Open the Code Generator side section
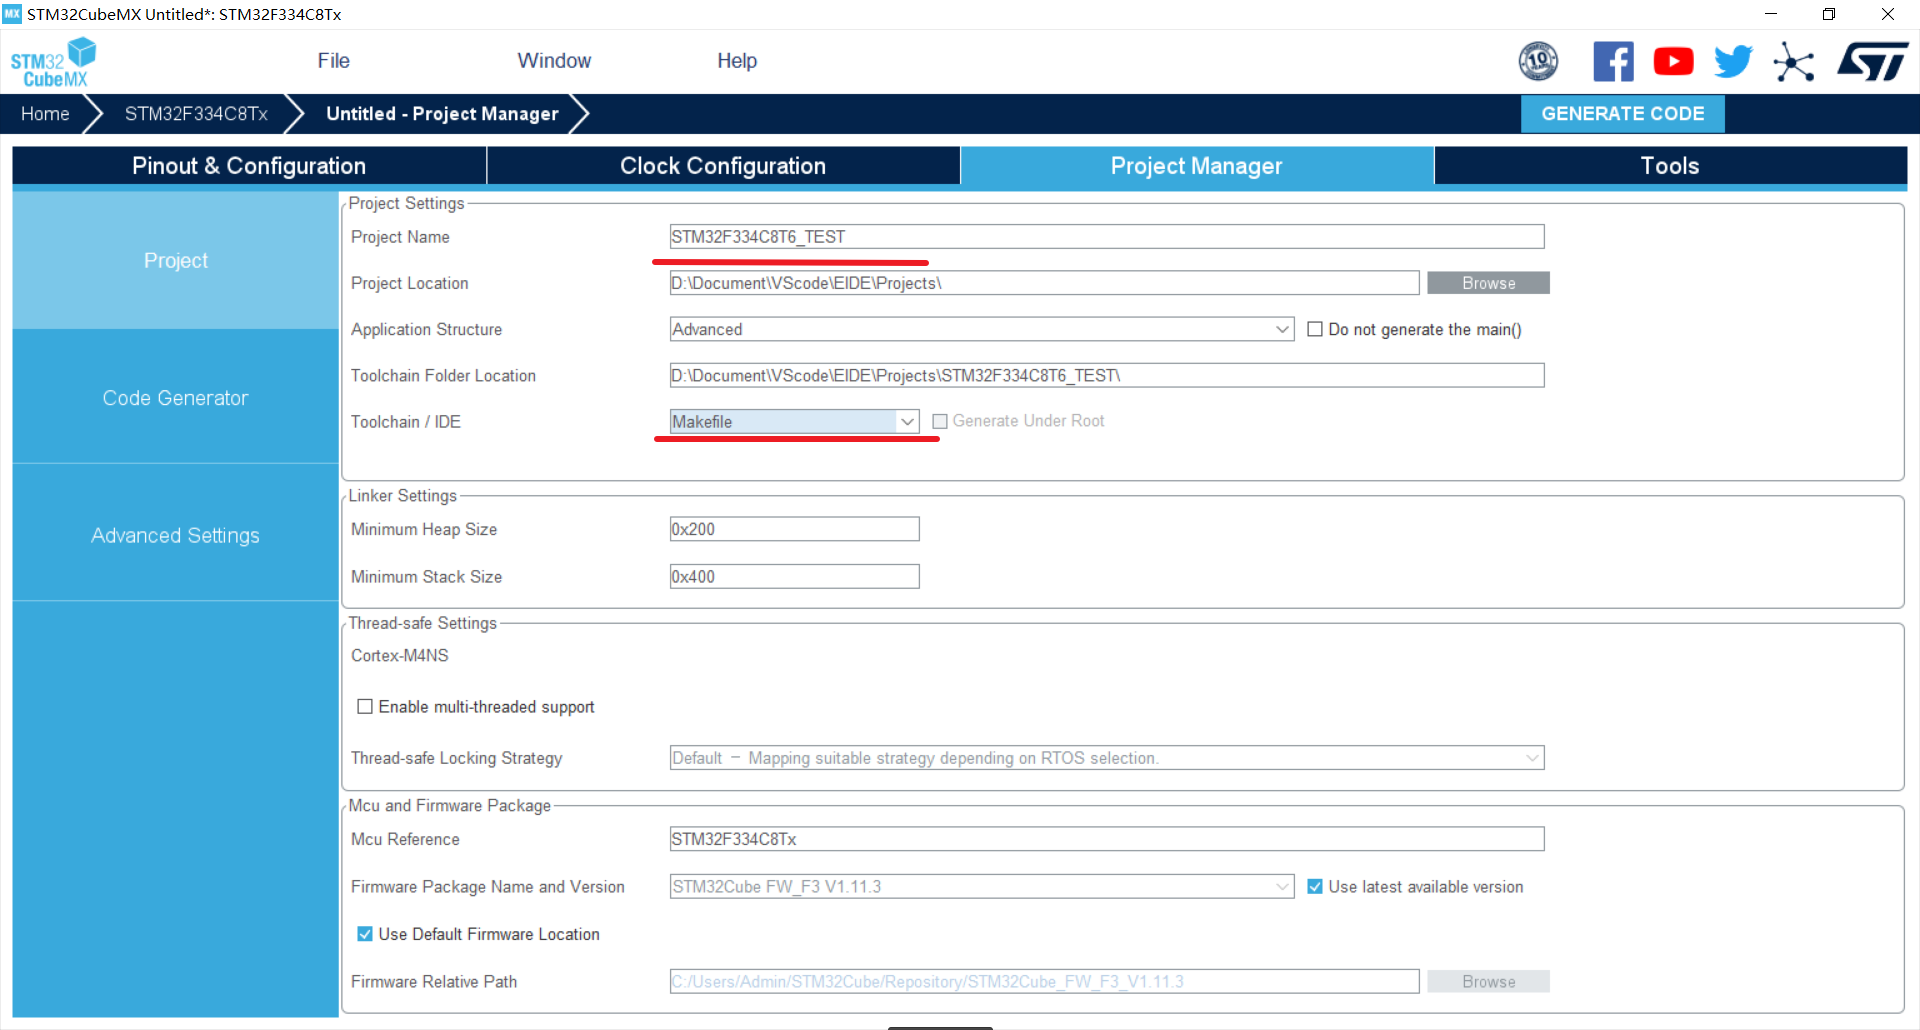 pyautogui.click(x=176, y=397)
